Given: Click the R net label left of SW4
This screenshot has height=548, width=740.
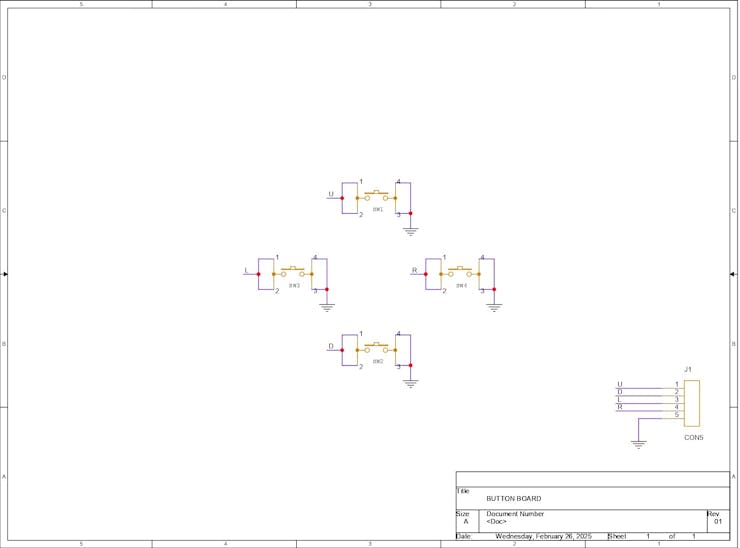Looking at the screenshot, I should point(414,270).
